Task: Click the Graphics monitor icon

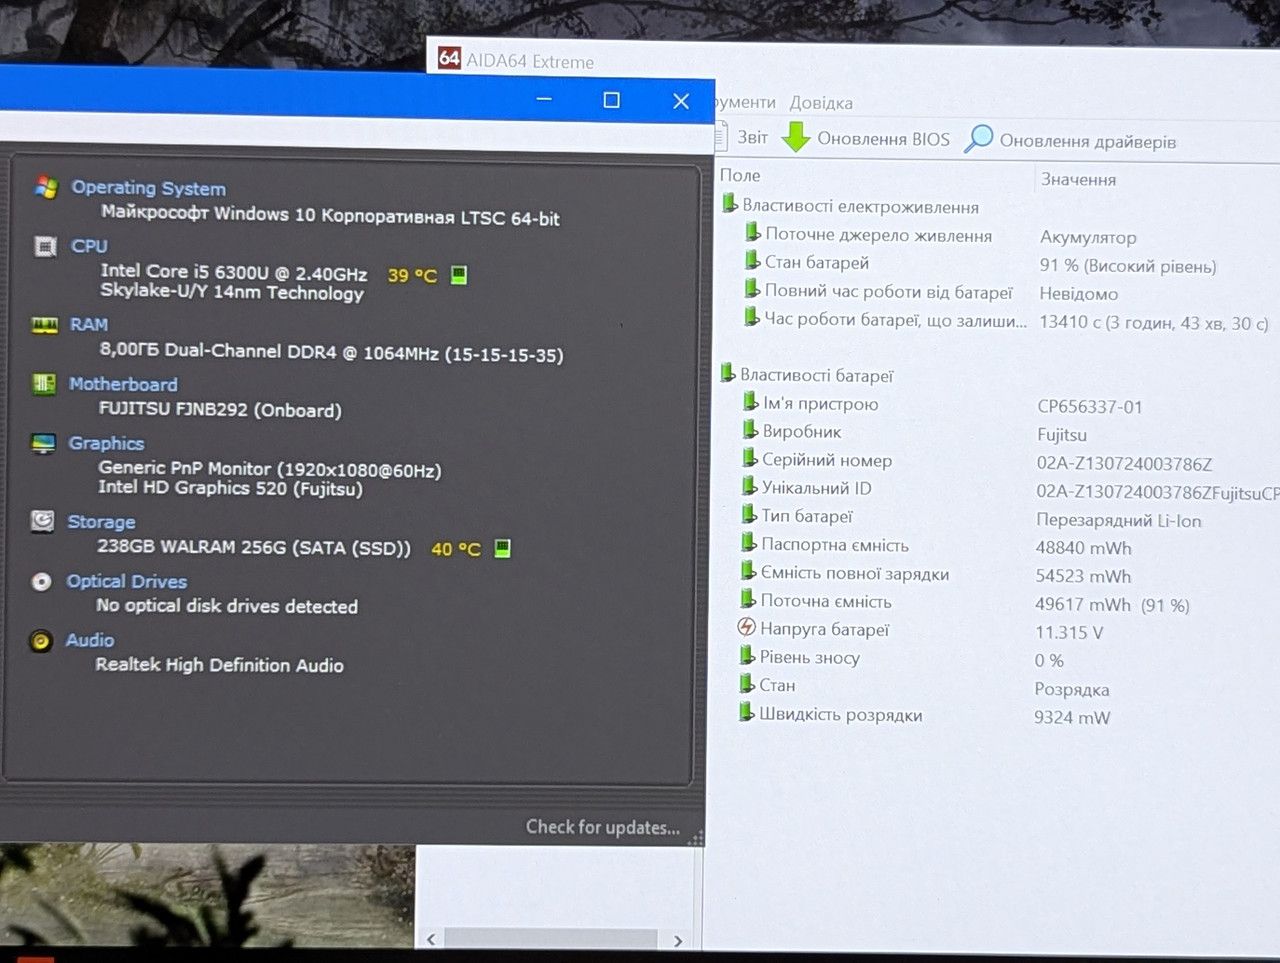Action: click(x=43, y=443)
